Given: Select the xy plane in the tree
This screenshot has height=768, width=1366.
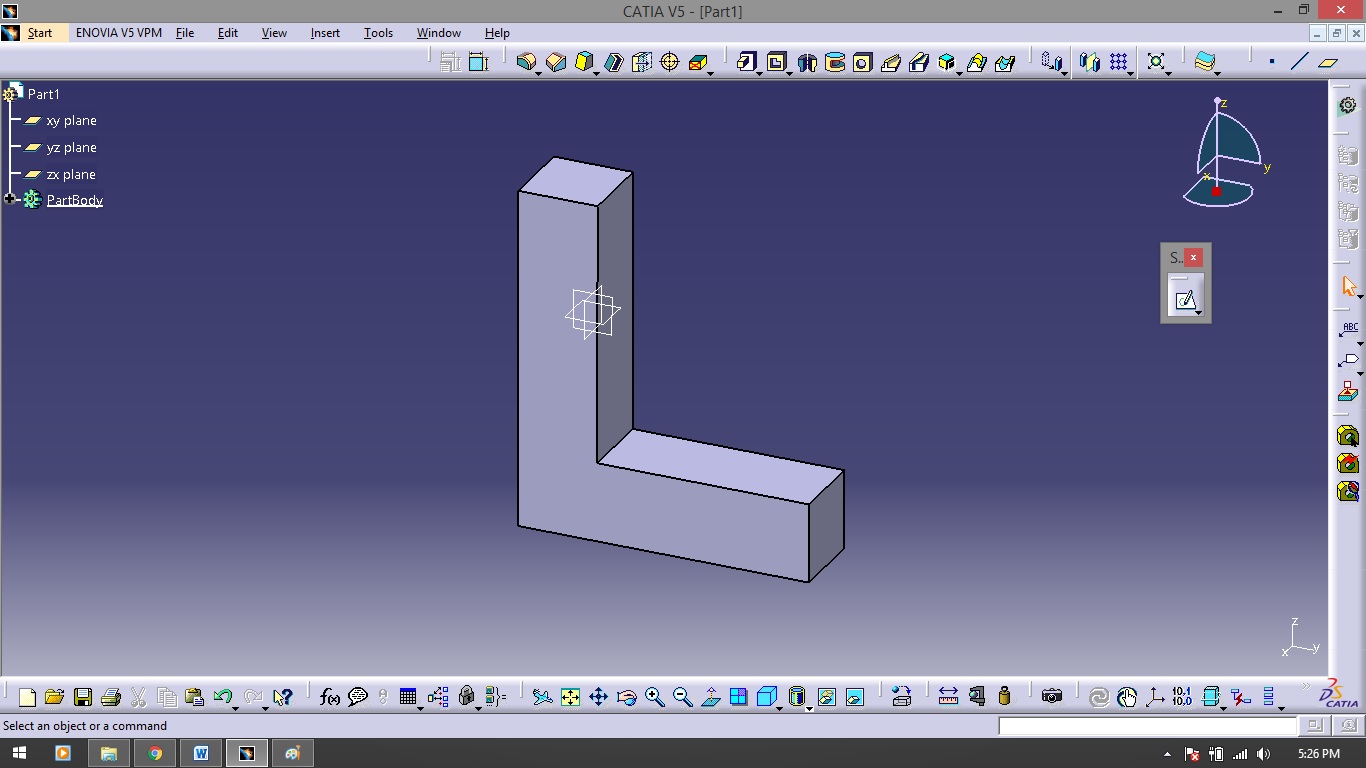Looking at the screenshot, I should tap(71, 121).
